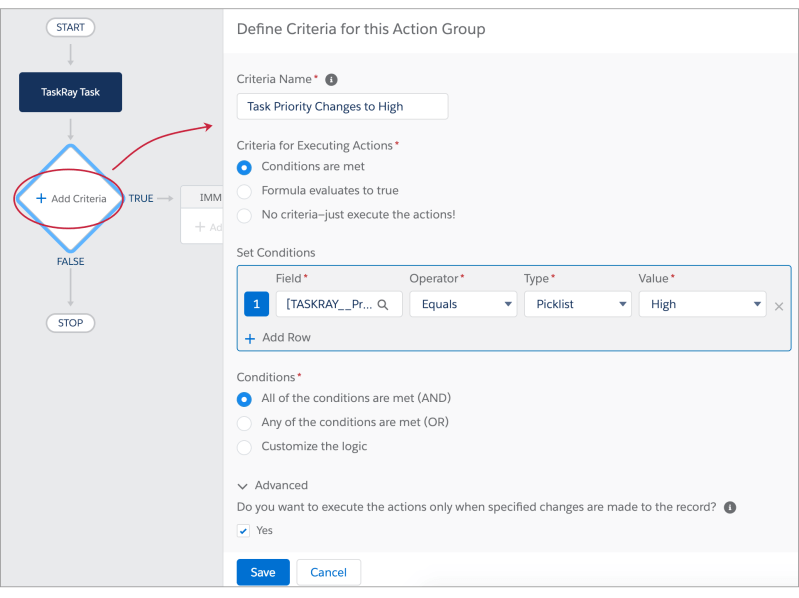Click the info icon beside Criteria Name
The width and height of the screenshot is (799, 598).
(x=331, y=79)
